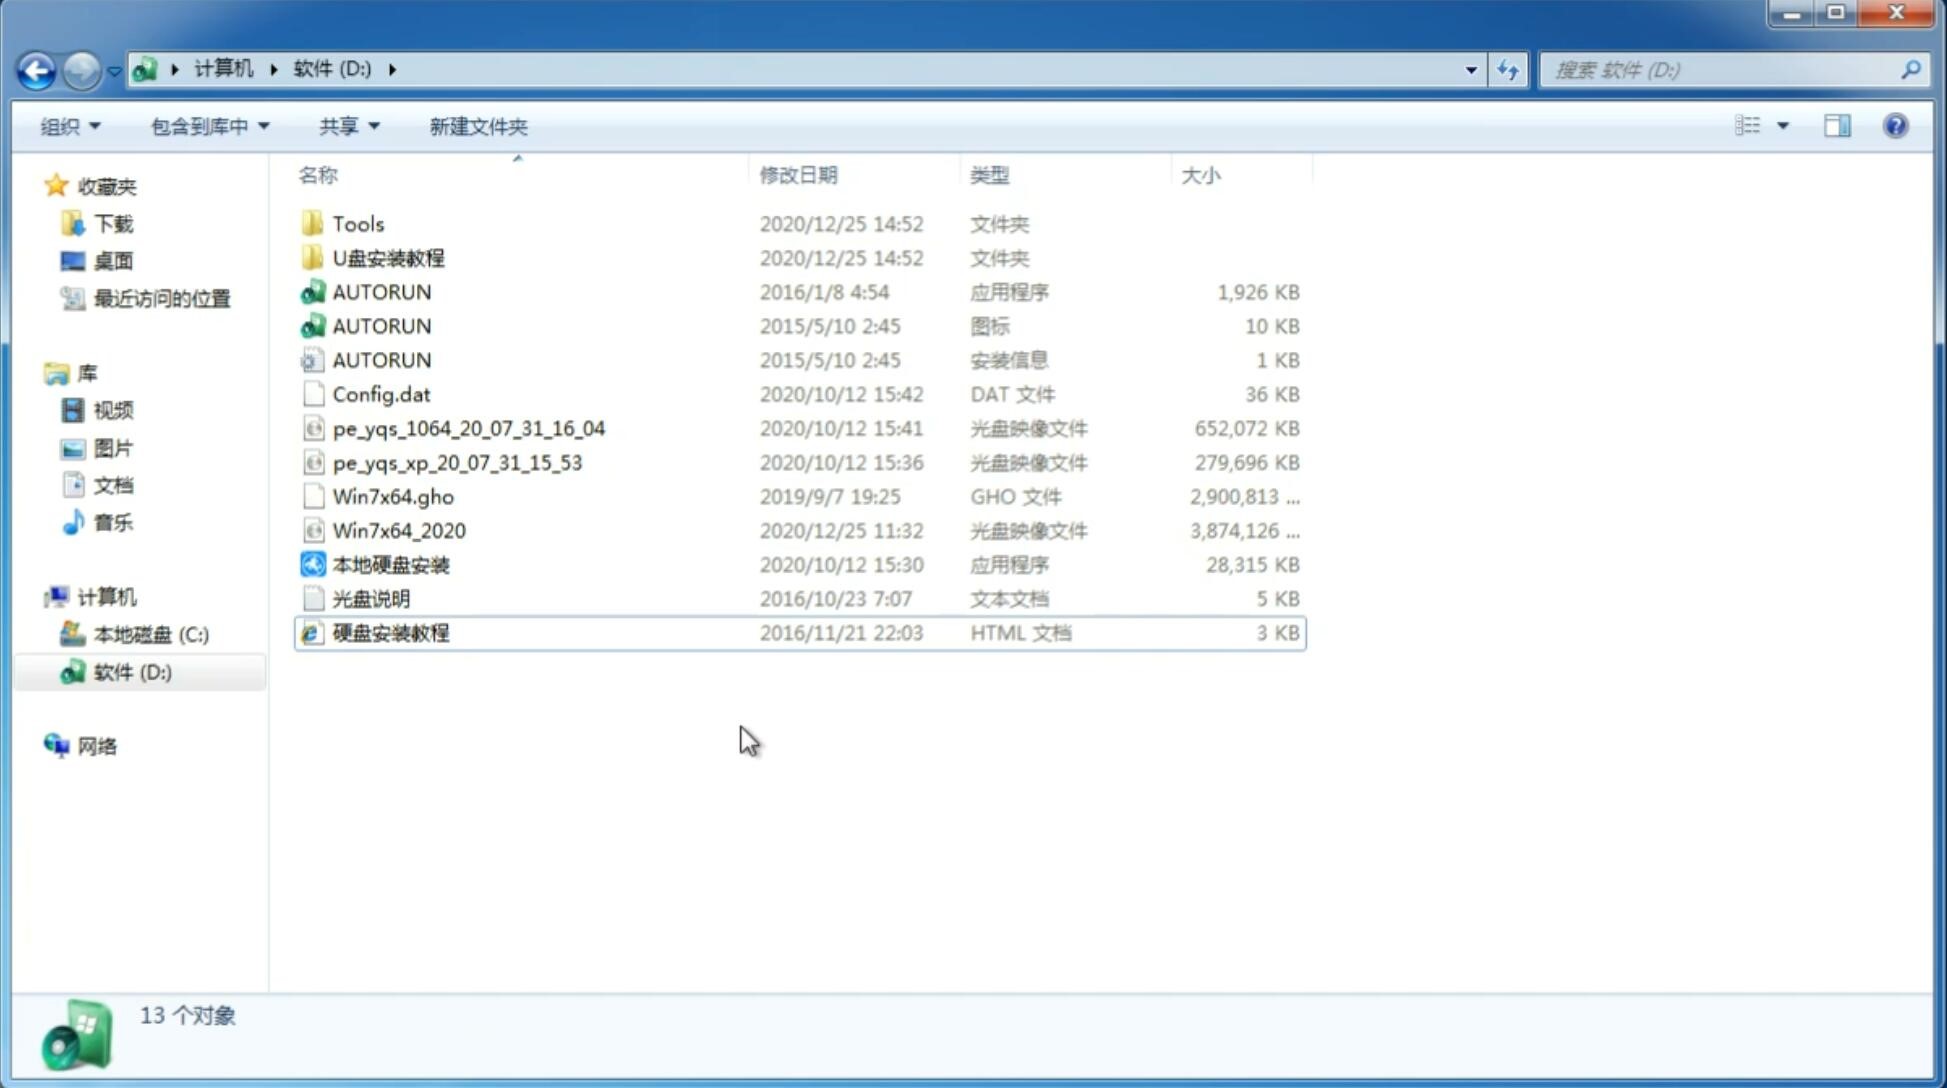Click the 新建文件夹 button
This screenshot has width=1947, height=1088.
tap(476, 124)
